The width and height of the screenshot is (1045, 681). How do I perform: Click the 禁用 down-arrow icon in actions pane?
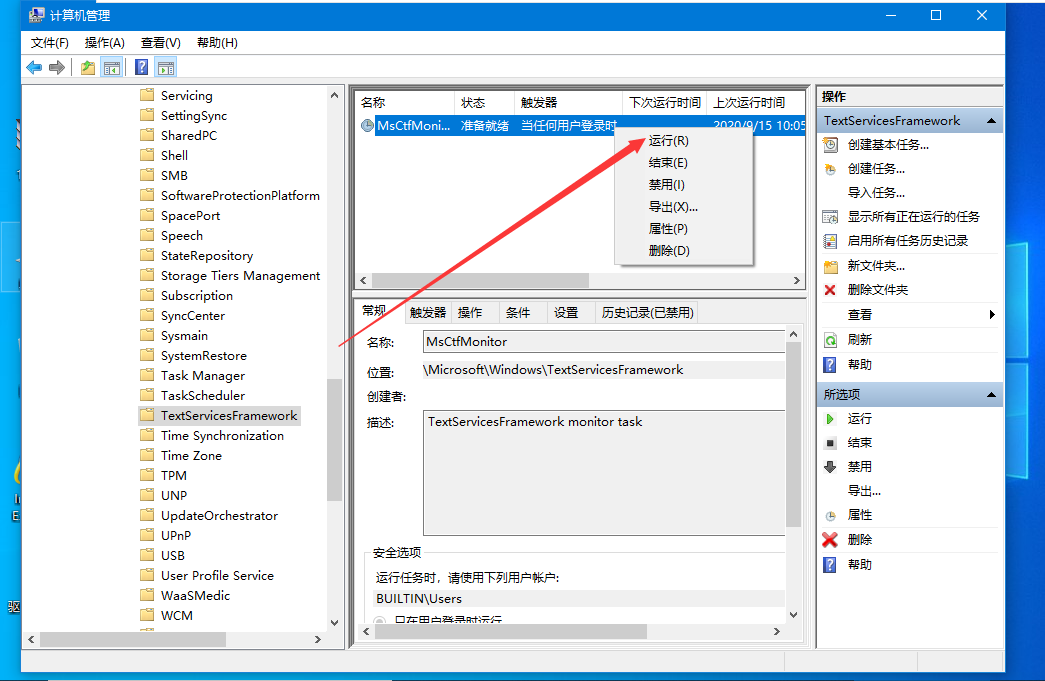point(830,467)
